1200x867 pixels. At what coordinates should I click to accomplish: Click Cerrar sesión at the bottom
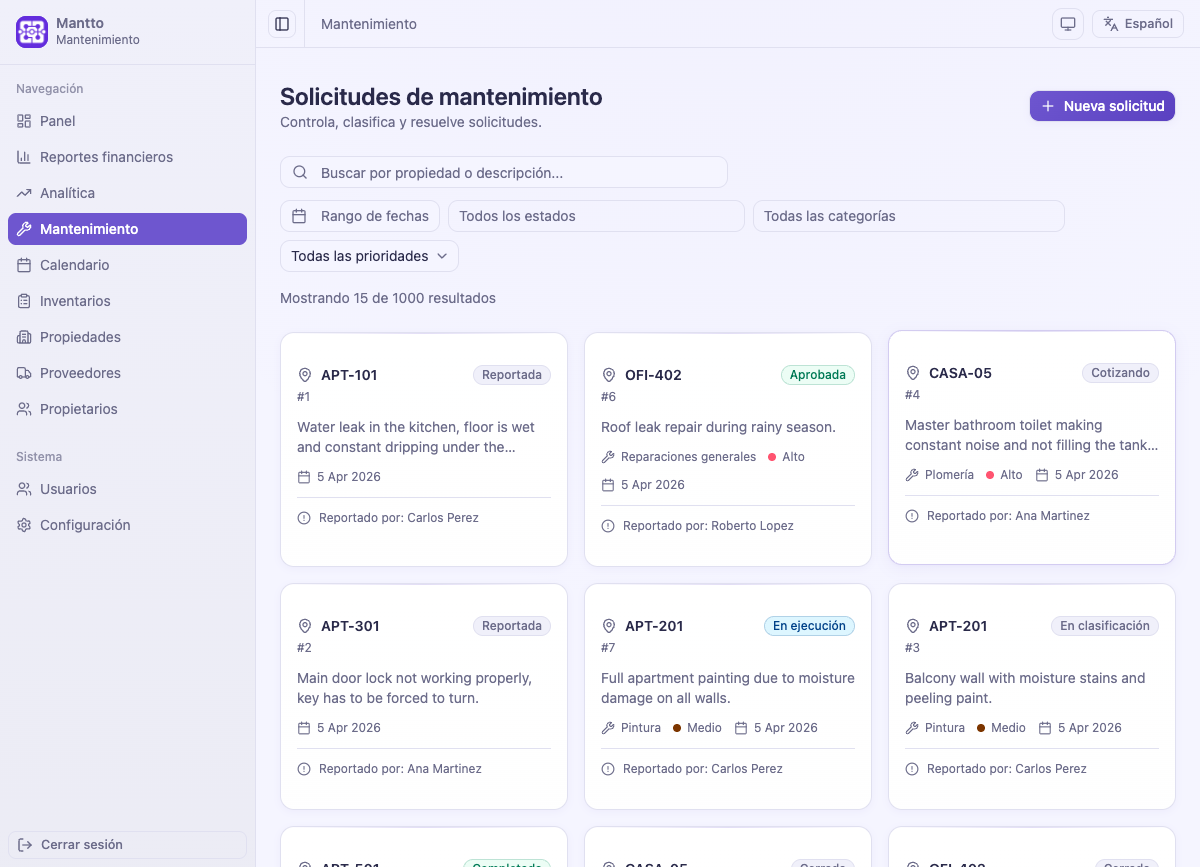coord(127,844)
